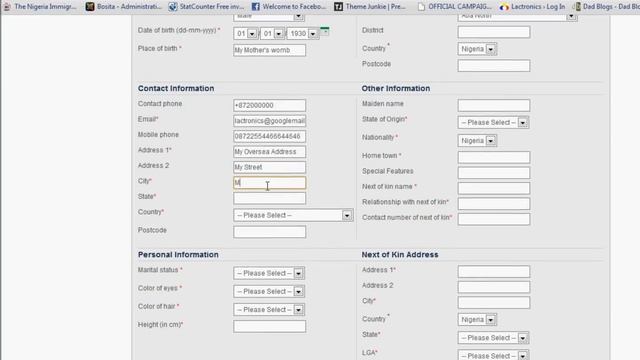Expand the birth day dropdown showing 01
640x360 pixels.
(246, 33)
